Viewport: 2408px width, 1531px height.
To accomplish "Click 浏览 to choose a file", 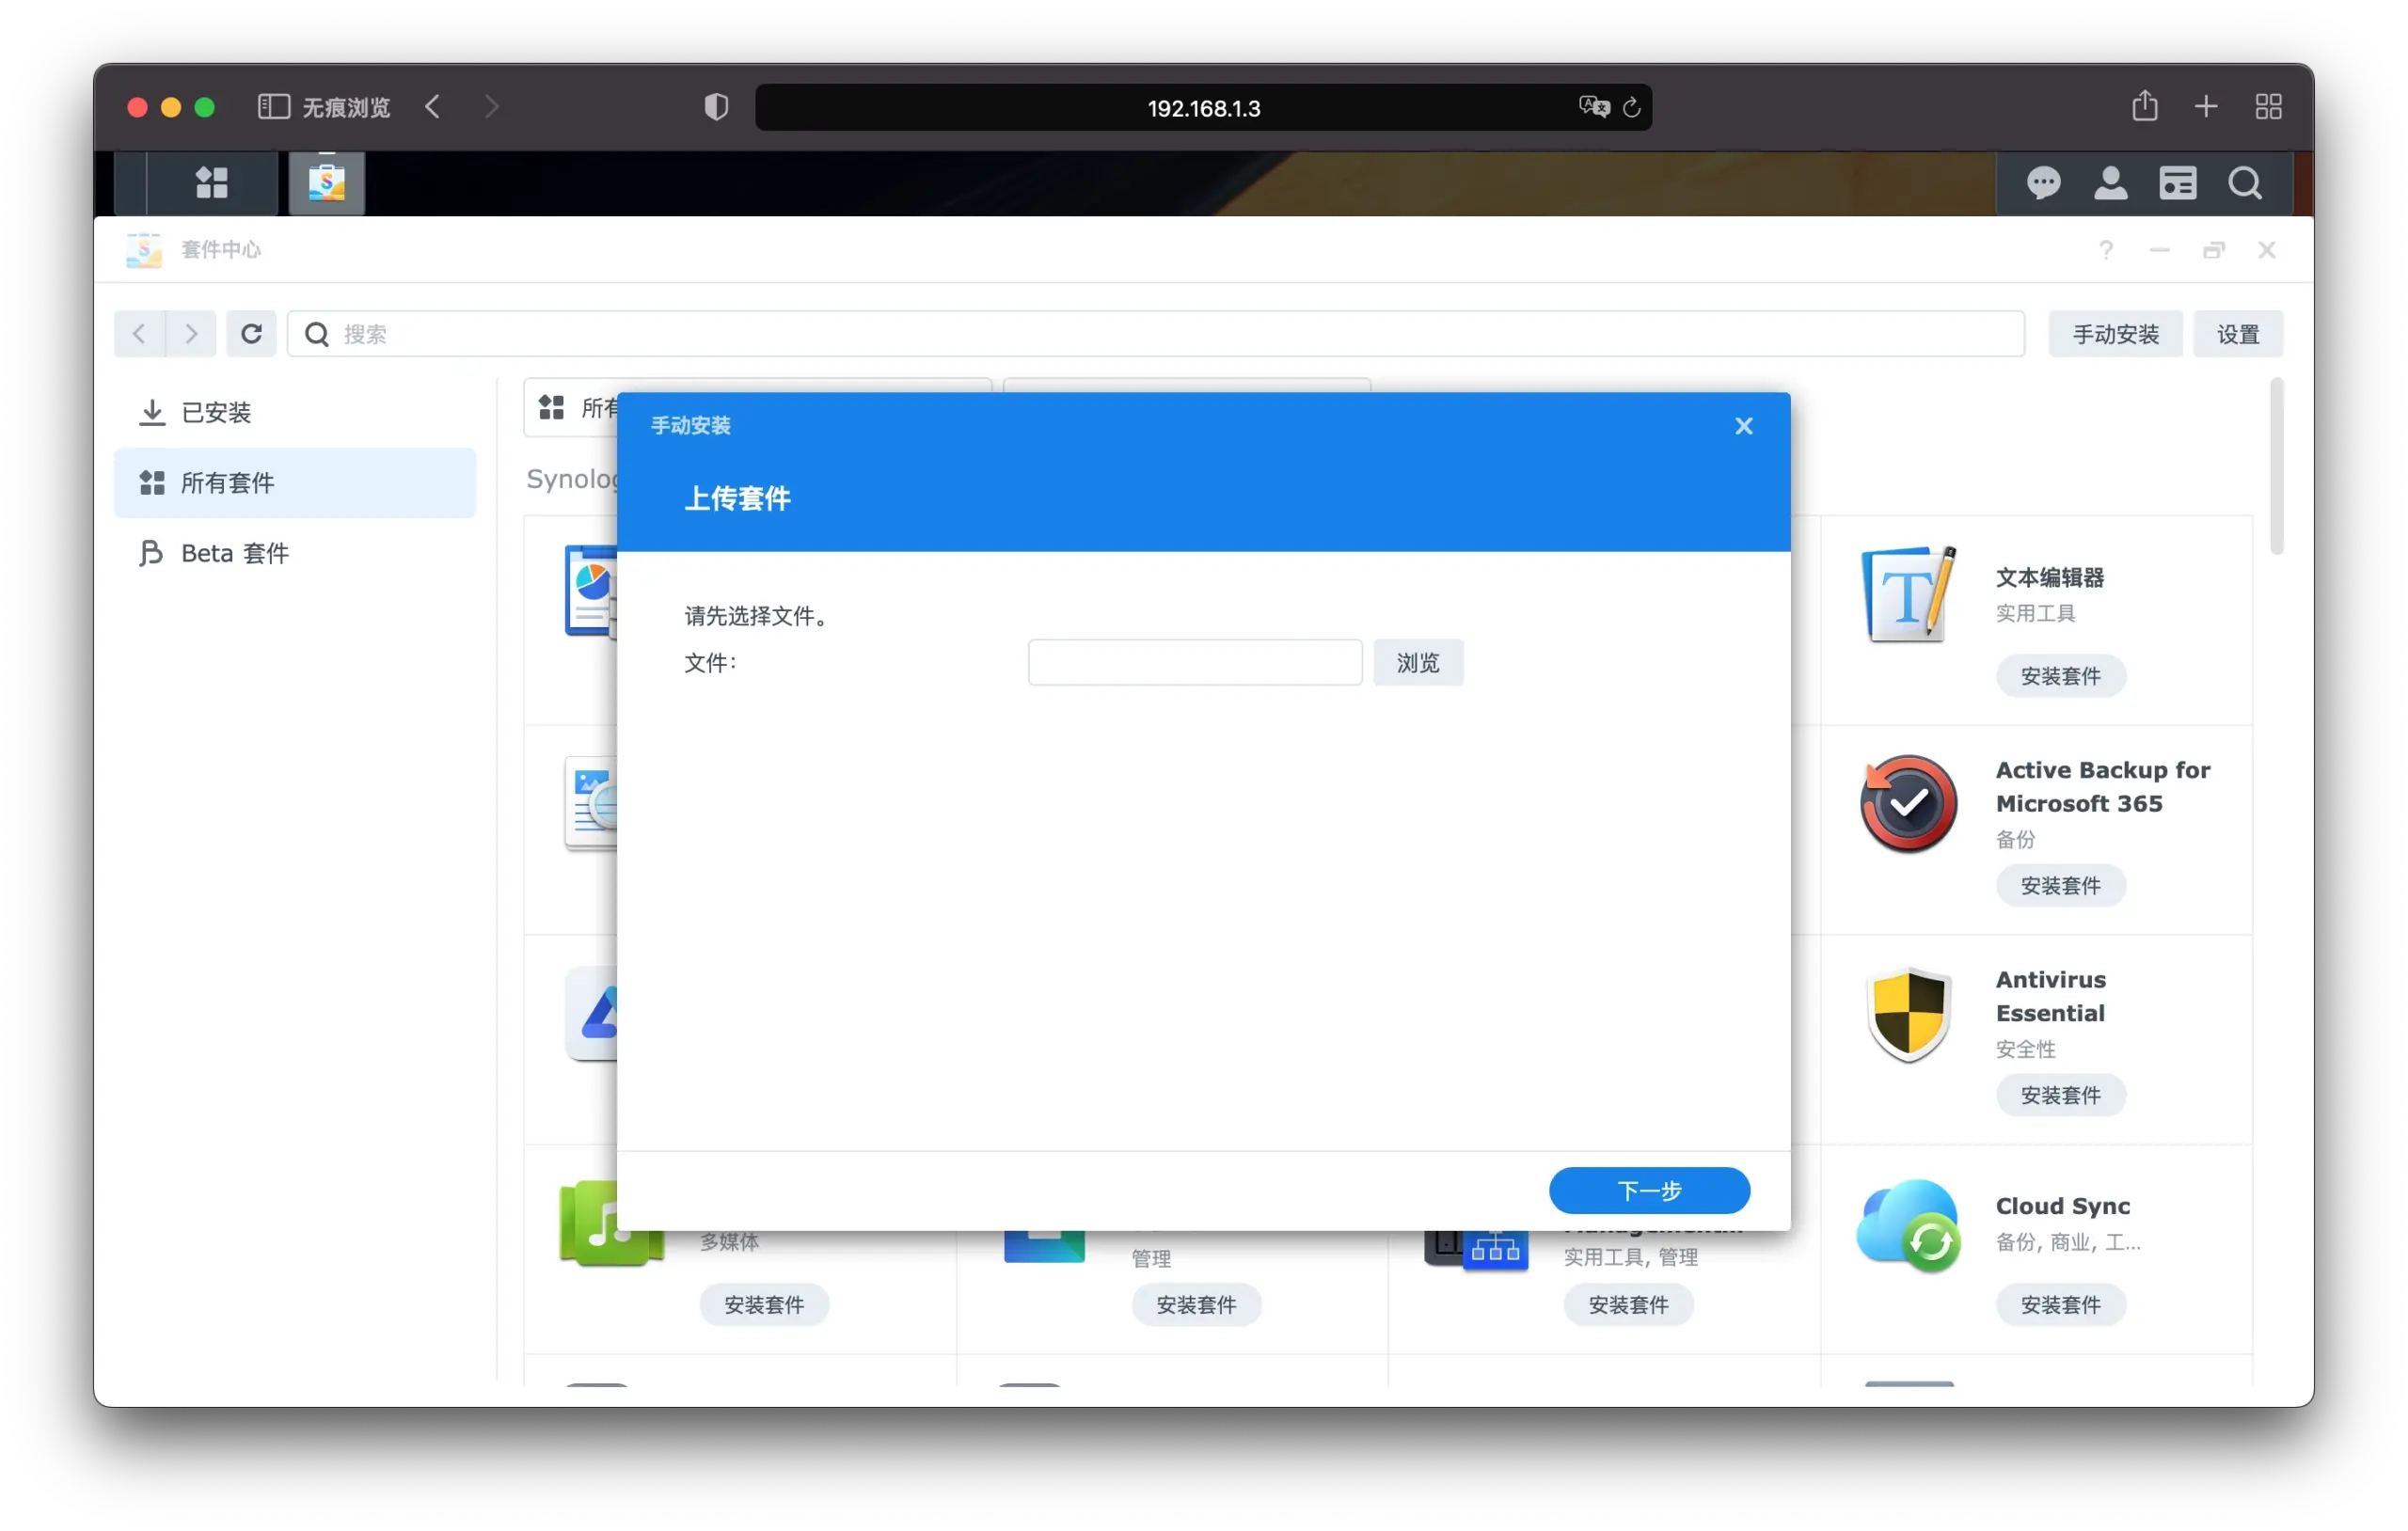I will point(1418,663).
